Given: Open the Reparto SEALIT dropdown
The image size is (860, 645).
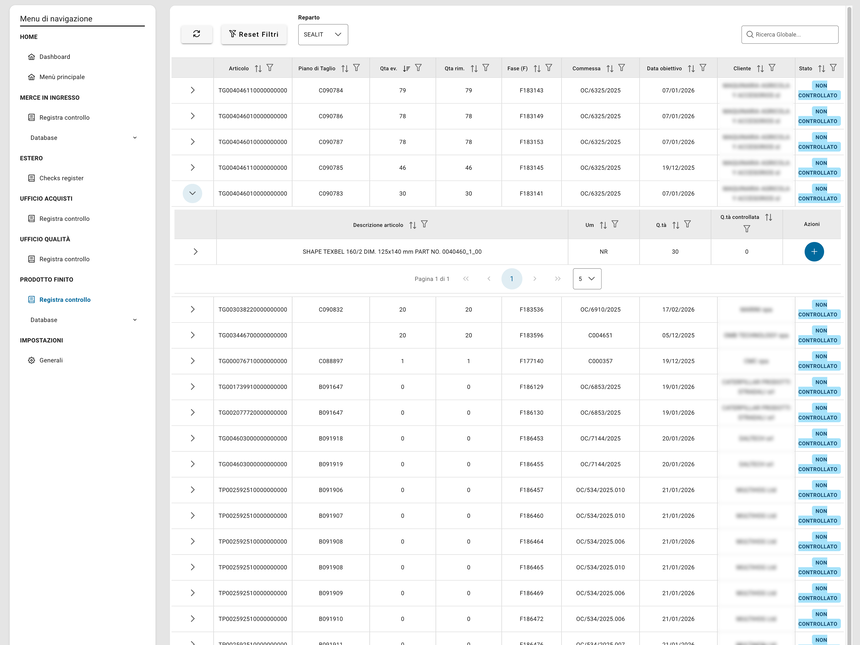Looking at the screenshot, I should (323, 35).
